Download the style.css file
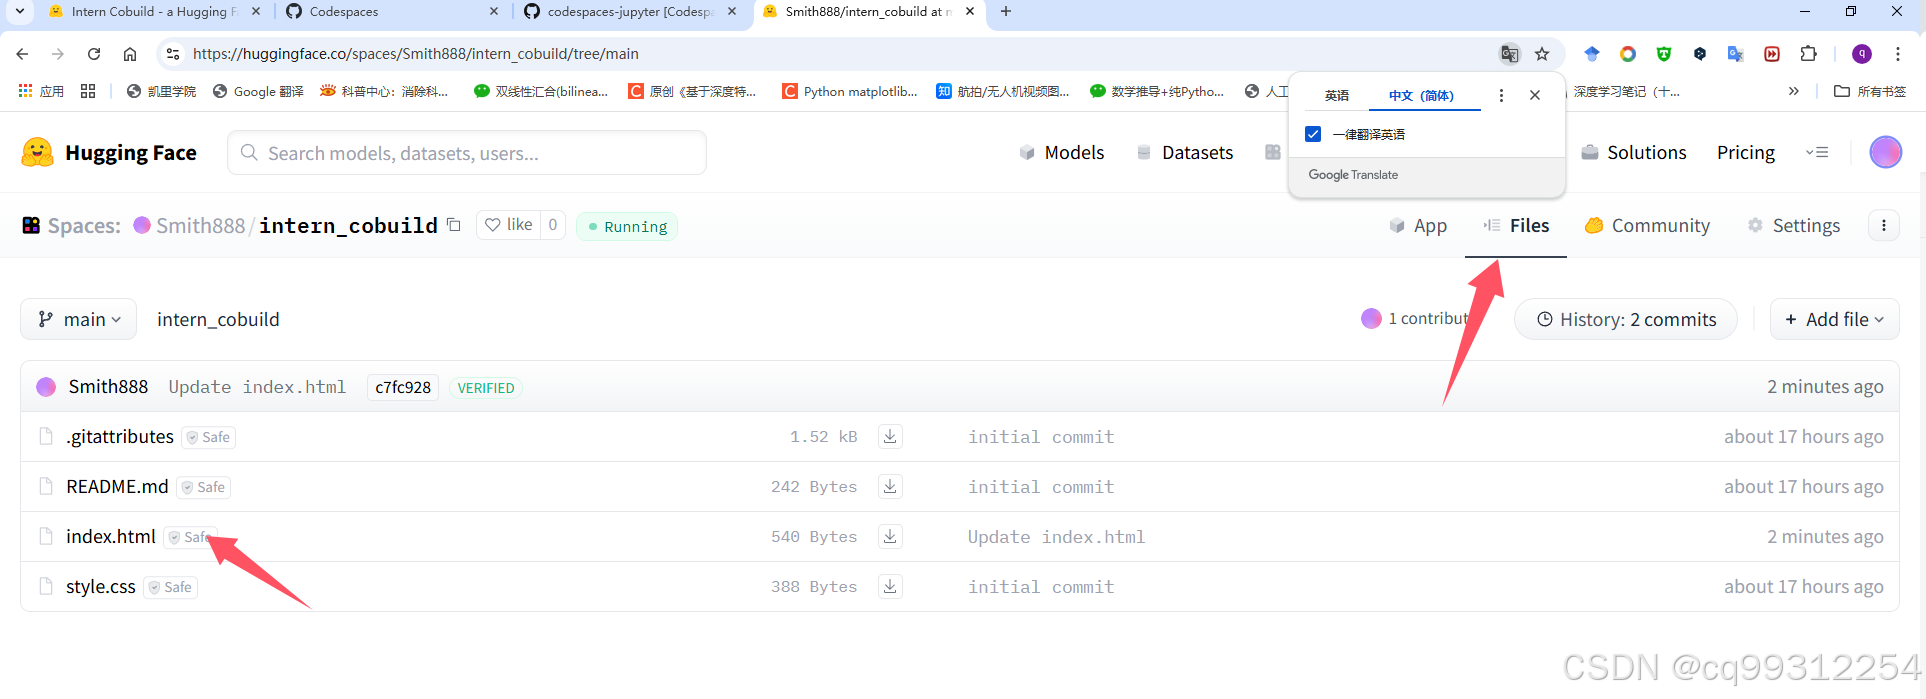Image resolution: width=1926 pixels, height=699 pixels. click(890, 586)
